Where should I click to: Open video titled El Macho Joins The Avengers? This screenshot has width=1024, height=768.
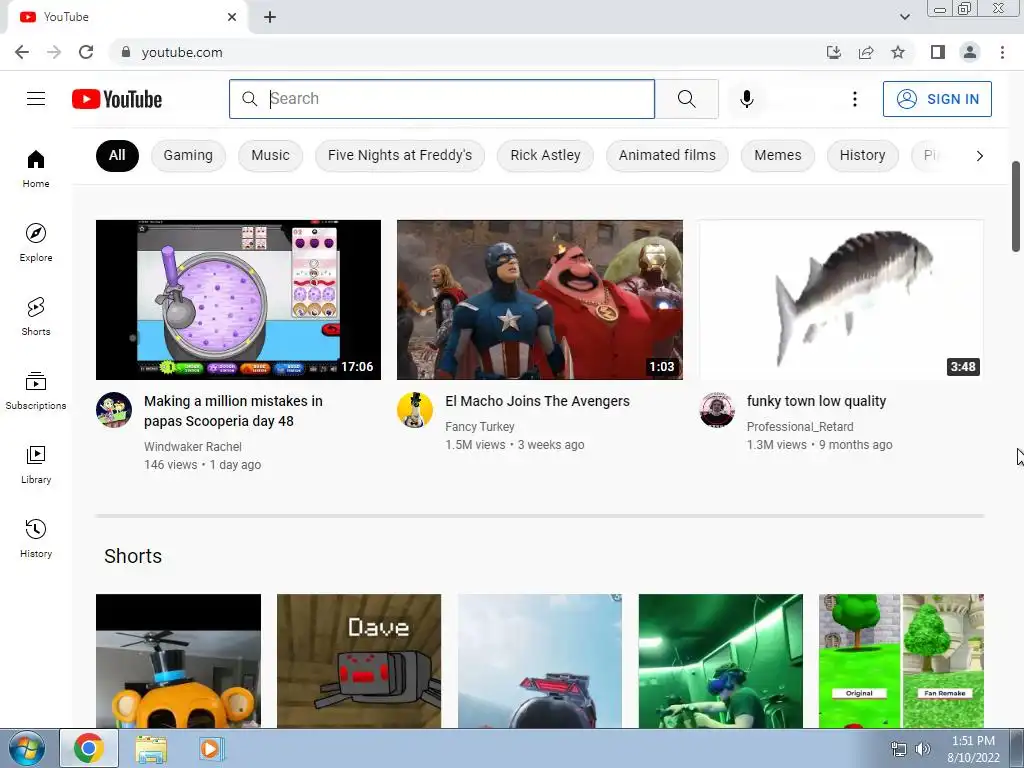pos(537,401)
